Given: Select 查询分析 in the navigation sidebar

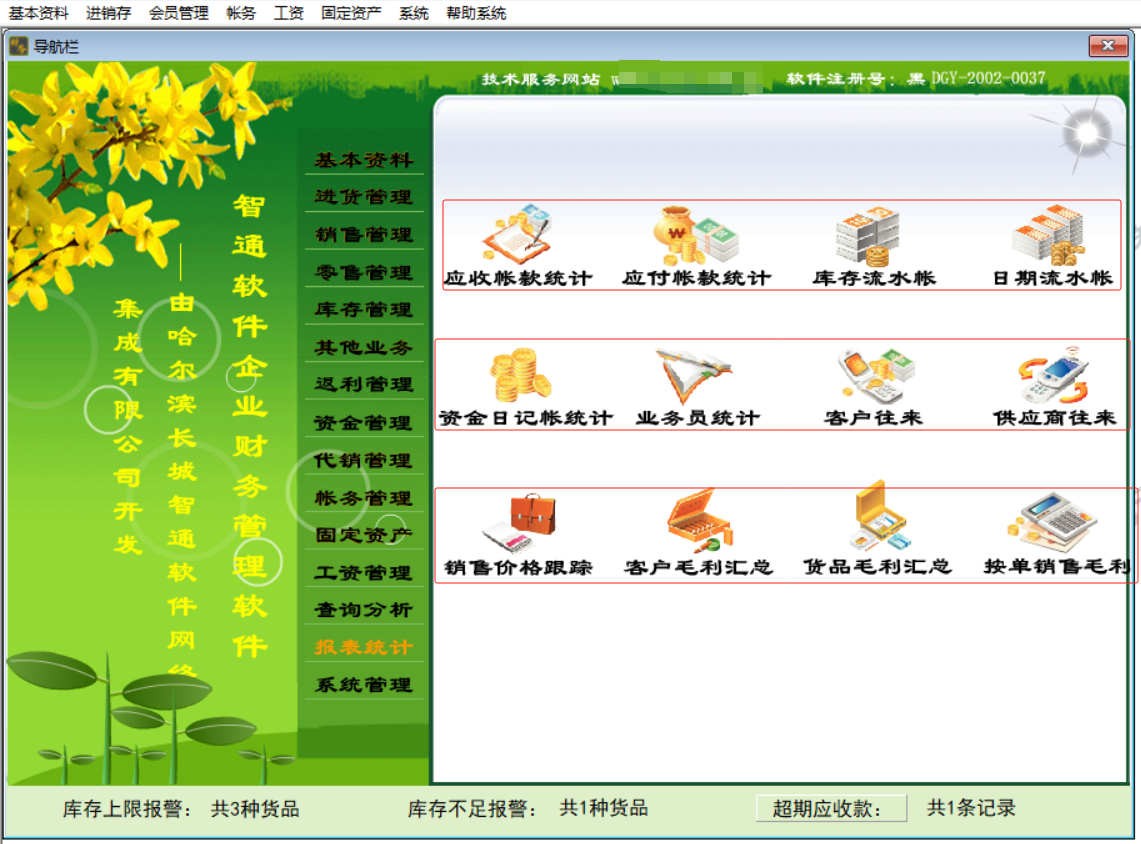Looking at the screenshot, I should tap(364, 610).
